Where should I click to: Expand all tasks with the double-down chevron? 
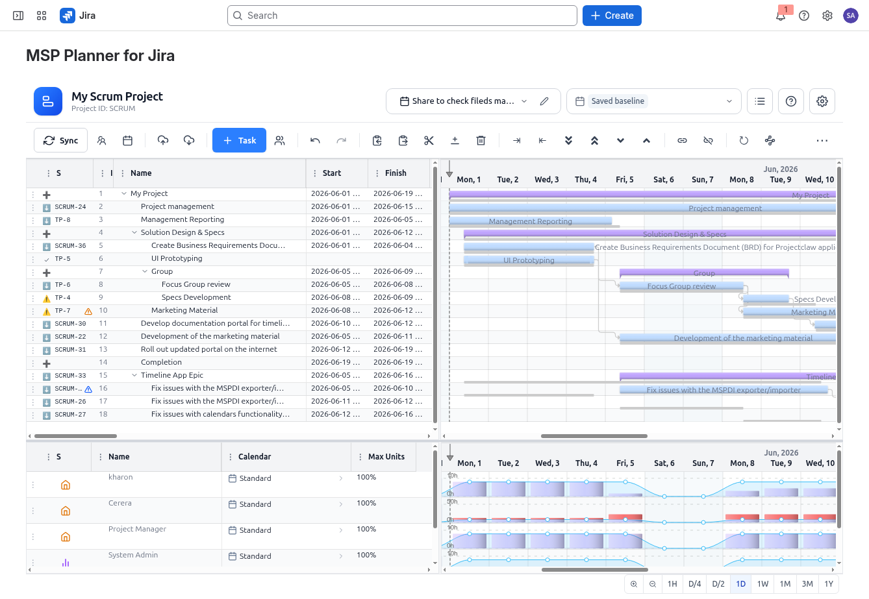[569, 141]
